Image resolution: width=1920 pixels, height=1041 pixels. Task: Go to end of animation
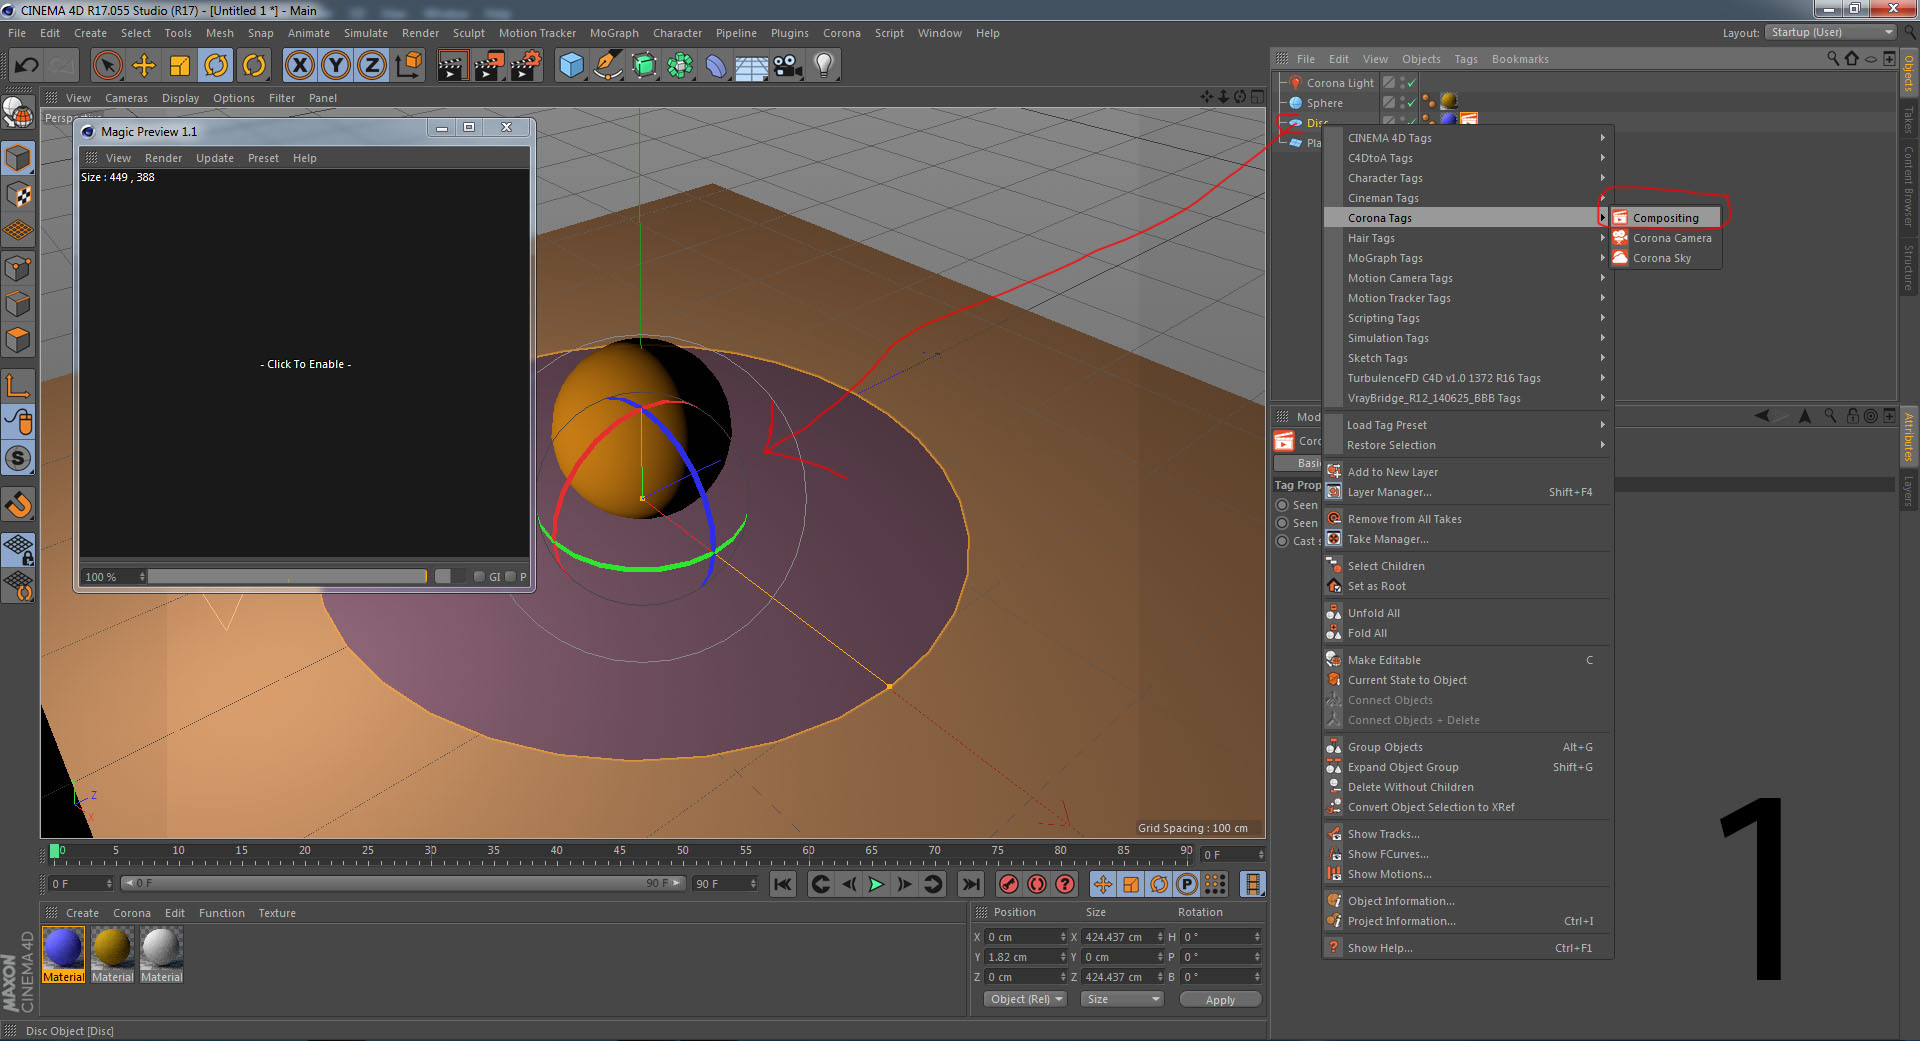click(970, 884)
